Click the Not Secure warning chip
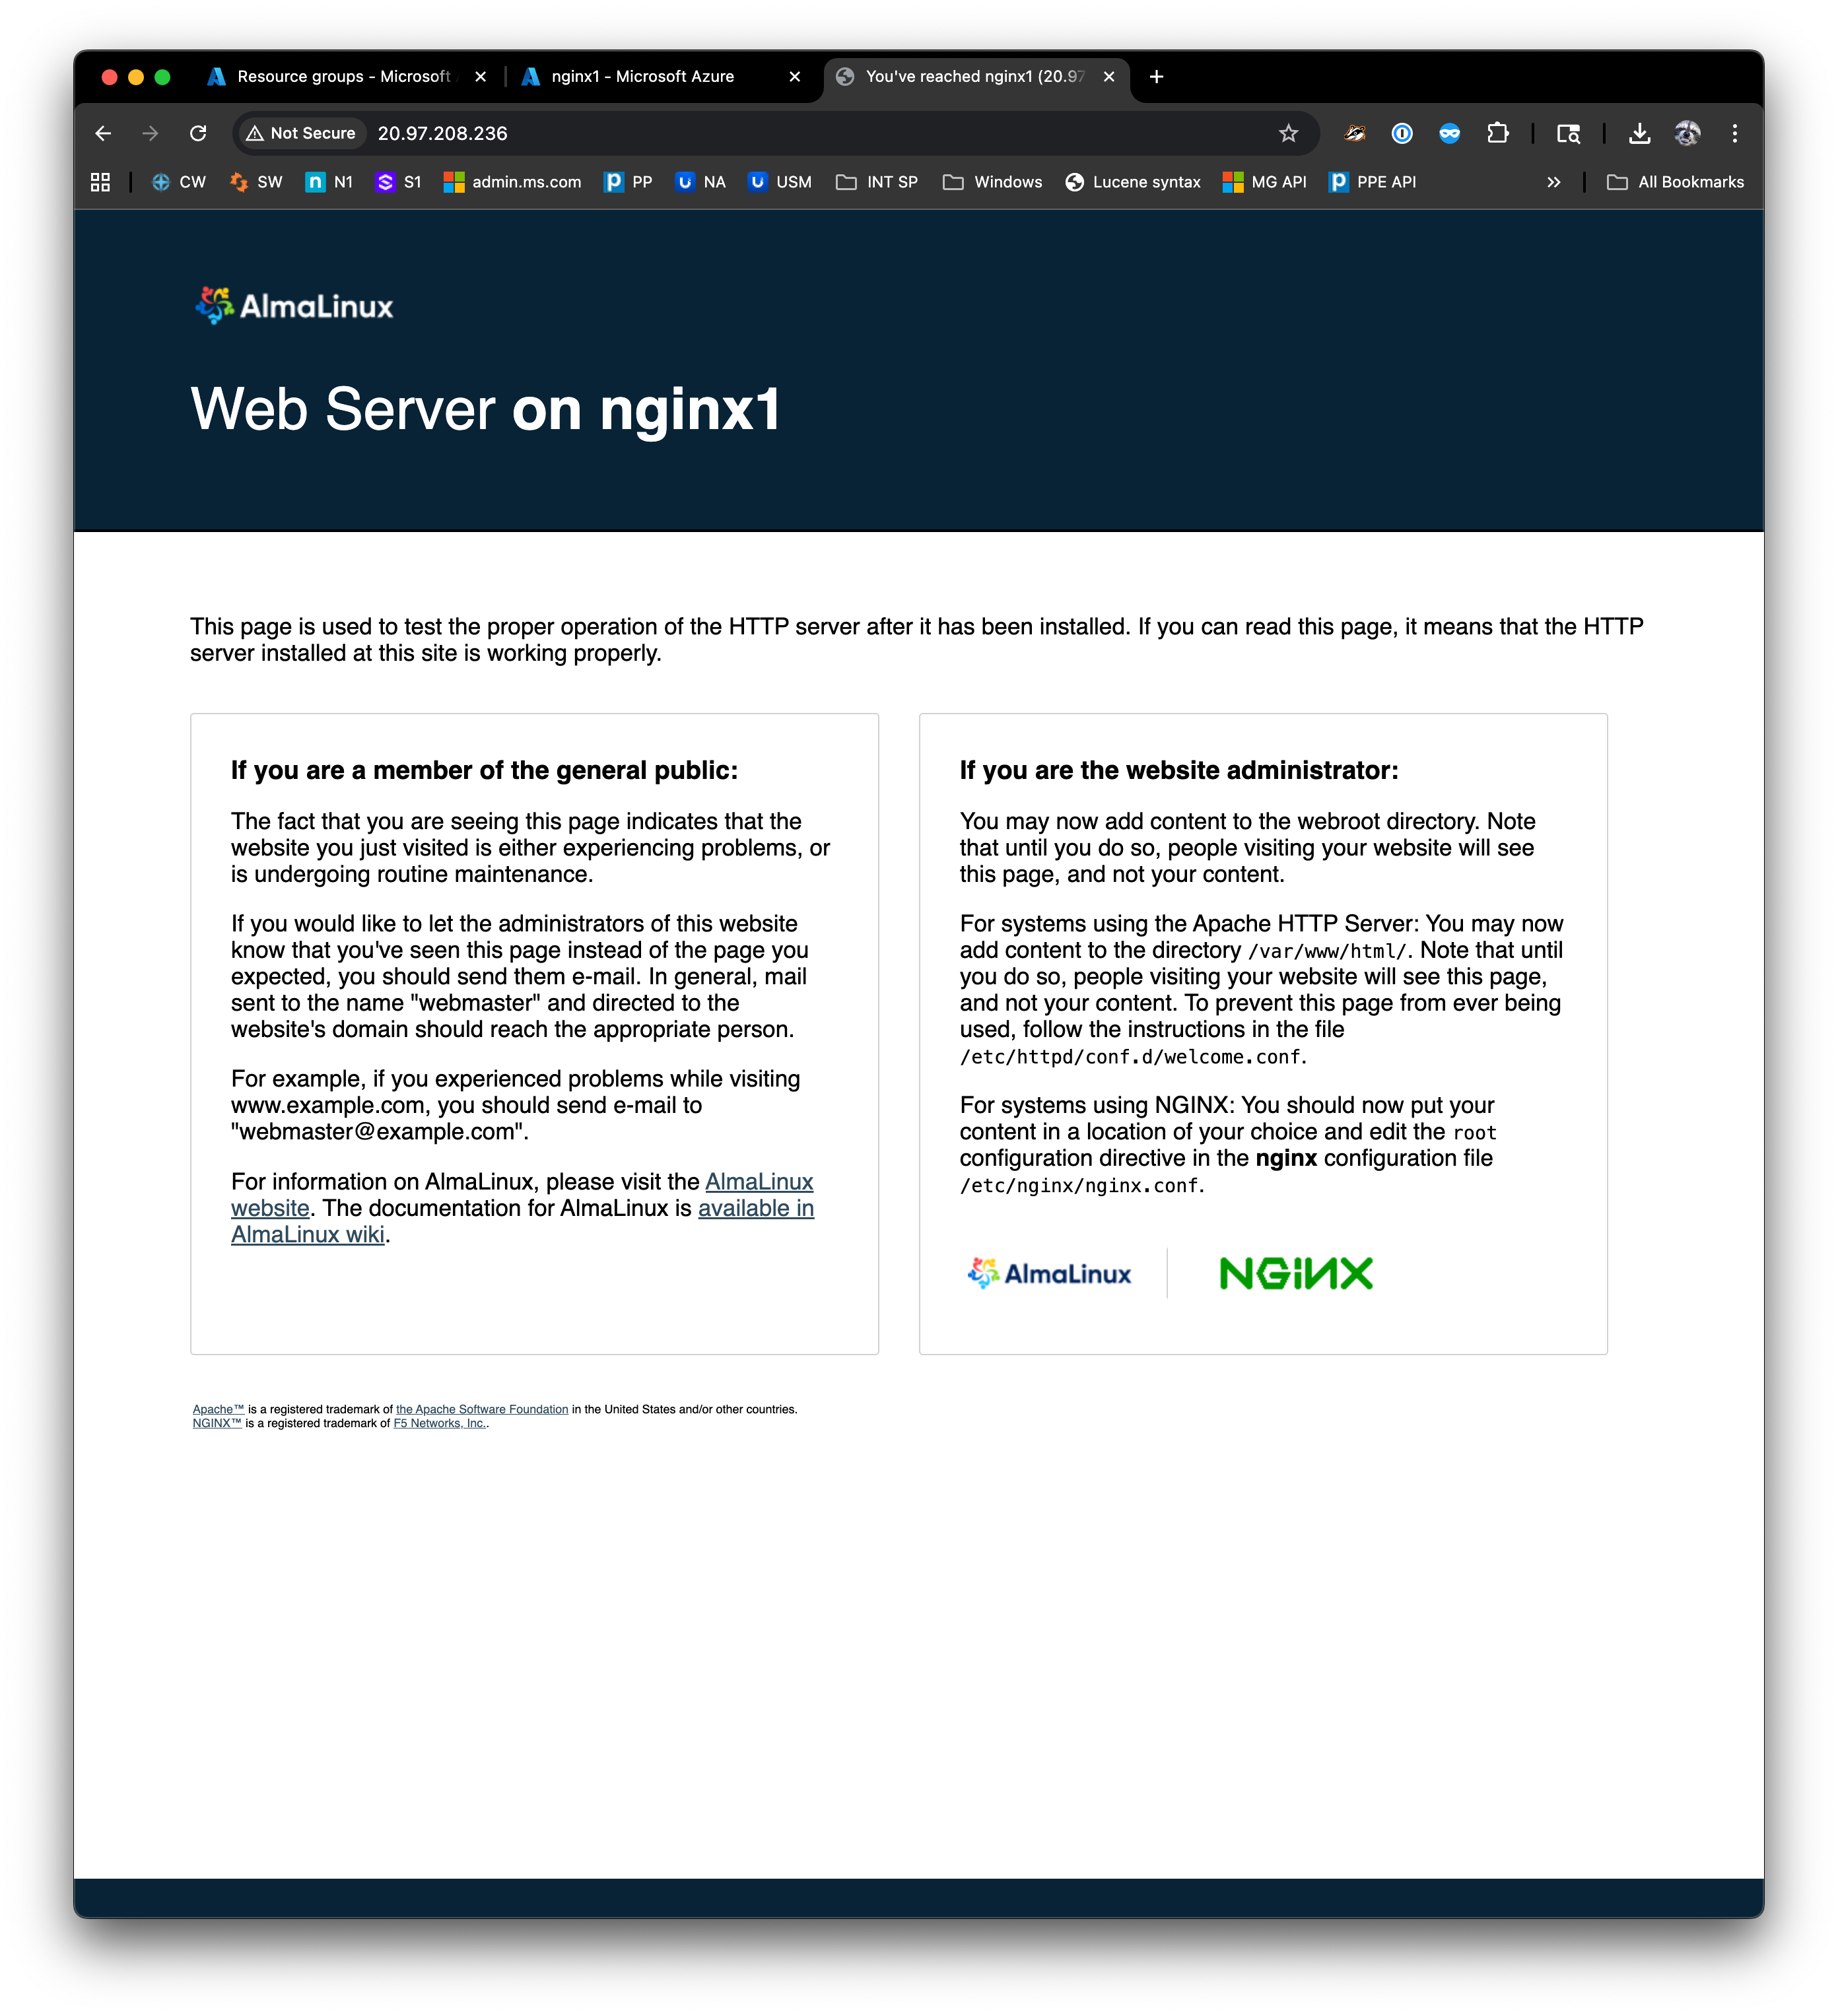The width and height of the screenshot is (1838, 2016). [x=301, y=133]
